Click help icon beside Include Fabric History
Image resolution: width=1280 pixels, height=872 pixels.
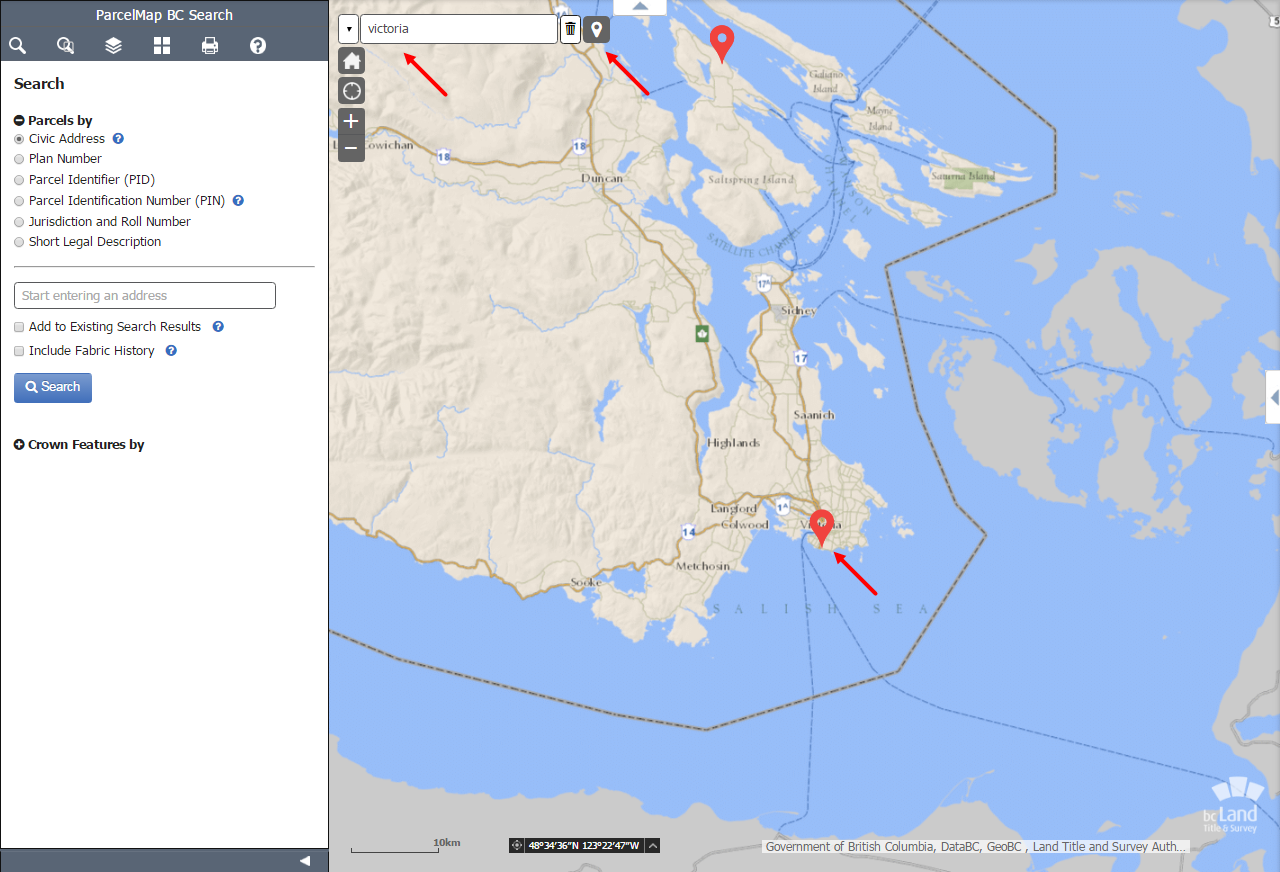point(171,351)
